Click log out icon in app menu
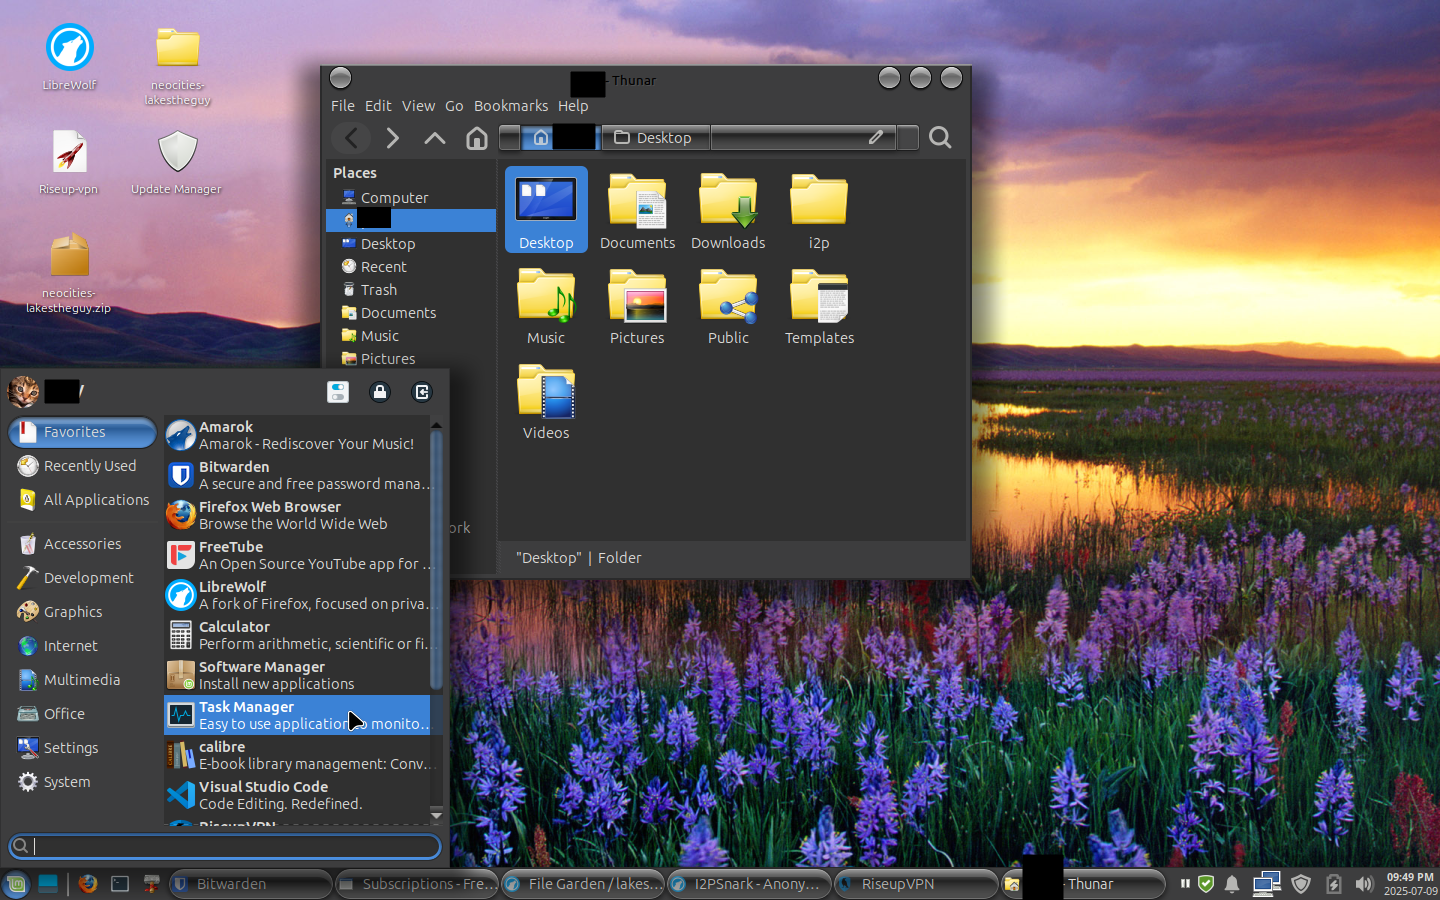The height and width of the screenshot is (900, 1440). (x=422, y=392)
